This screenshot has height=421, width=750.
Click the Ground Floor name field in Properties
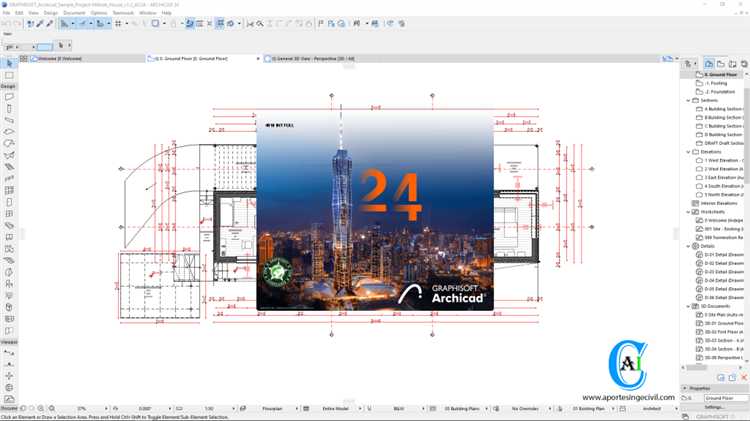tap(726, 398)
